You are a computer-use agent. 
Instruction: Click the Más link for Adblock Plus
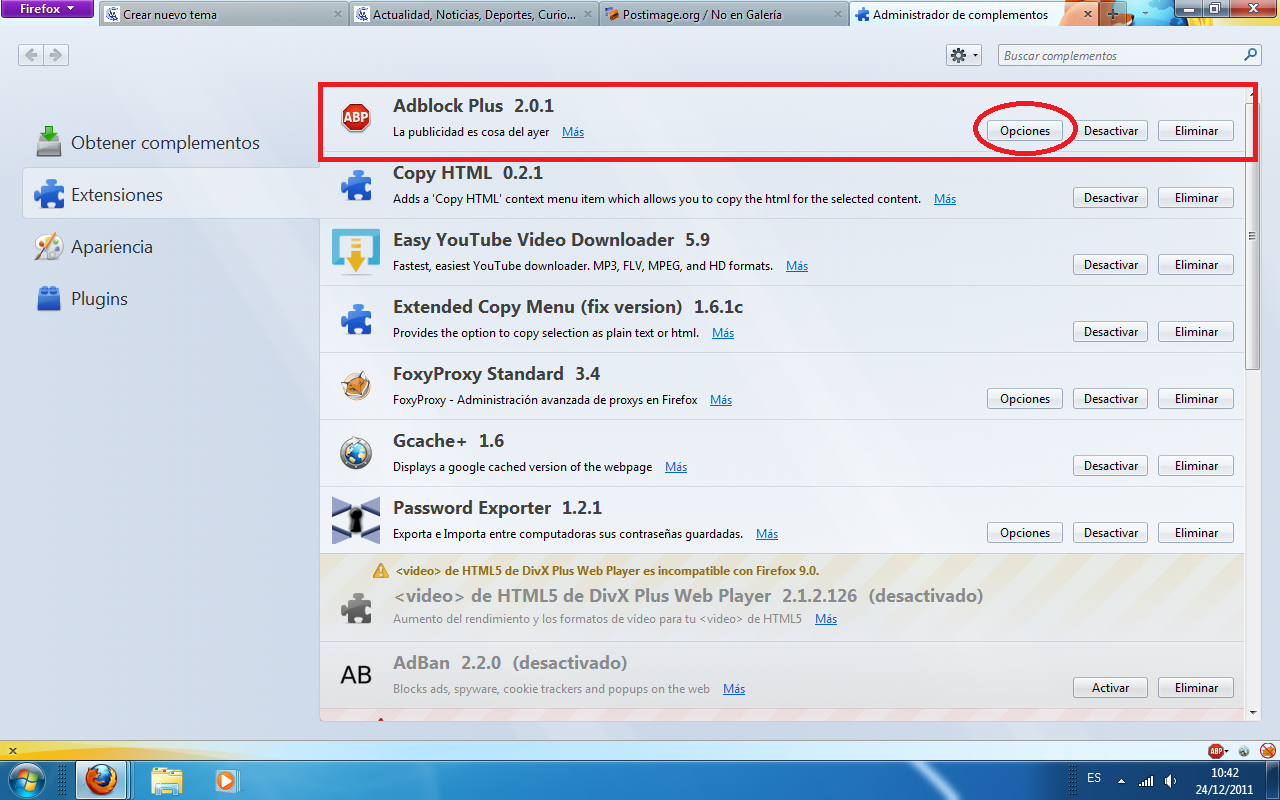click(x=573, y=132)
